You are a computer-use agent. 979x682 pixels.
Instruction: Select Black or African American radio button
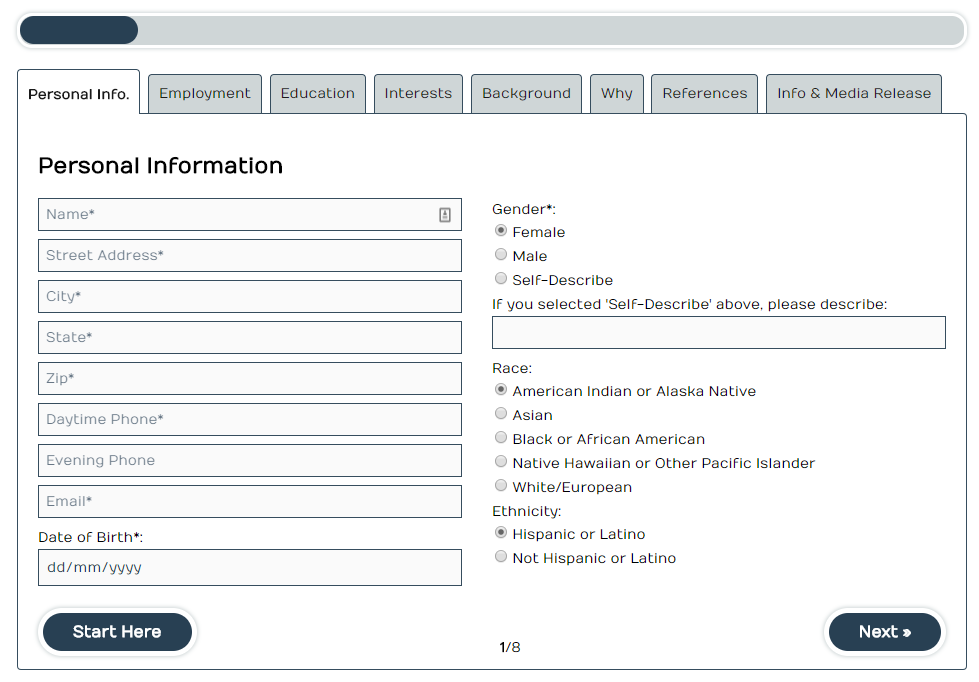point(501,438)
